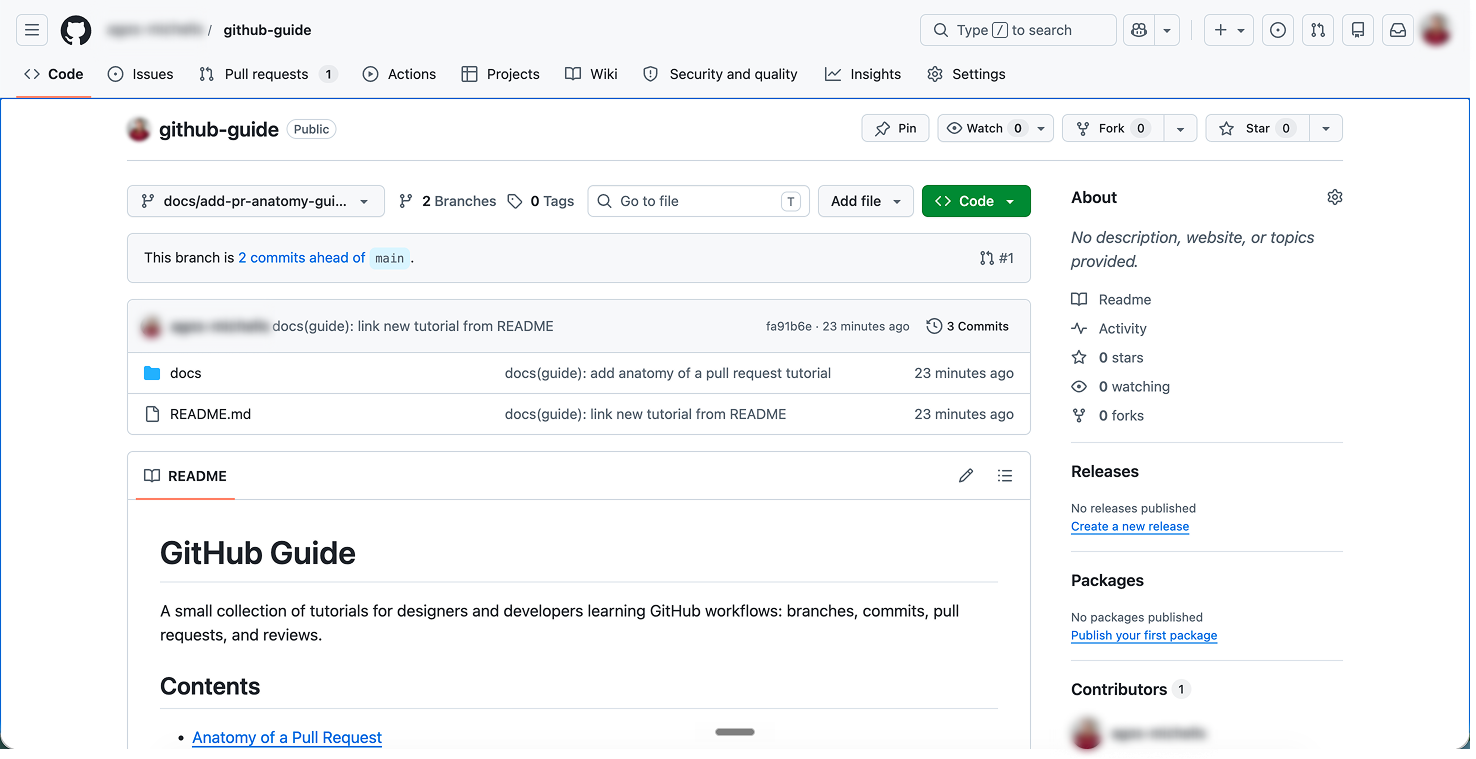This screenshot has width=1476, height=759.
Task: View the 0 Tags link
Action: coord(541,201)
